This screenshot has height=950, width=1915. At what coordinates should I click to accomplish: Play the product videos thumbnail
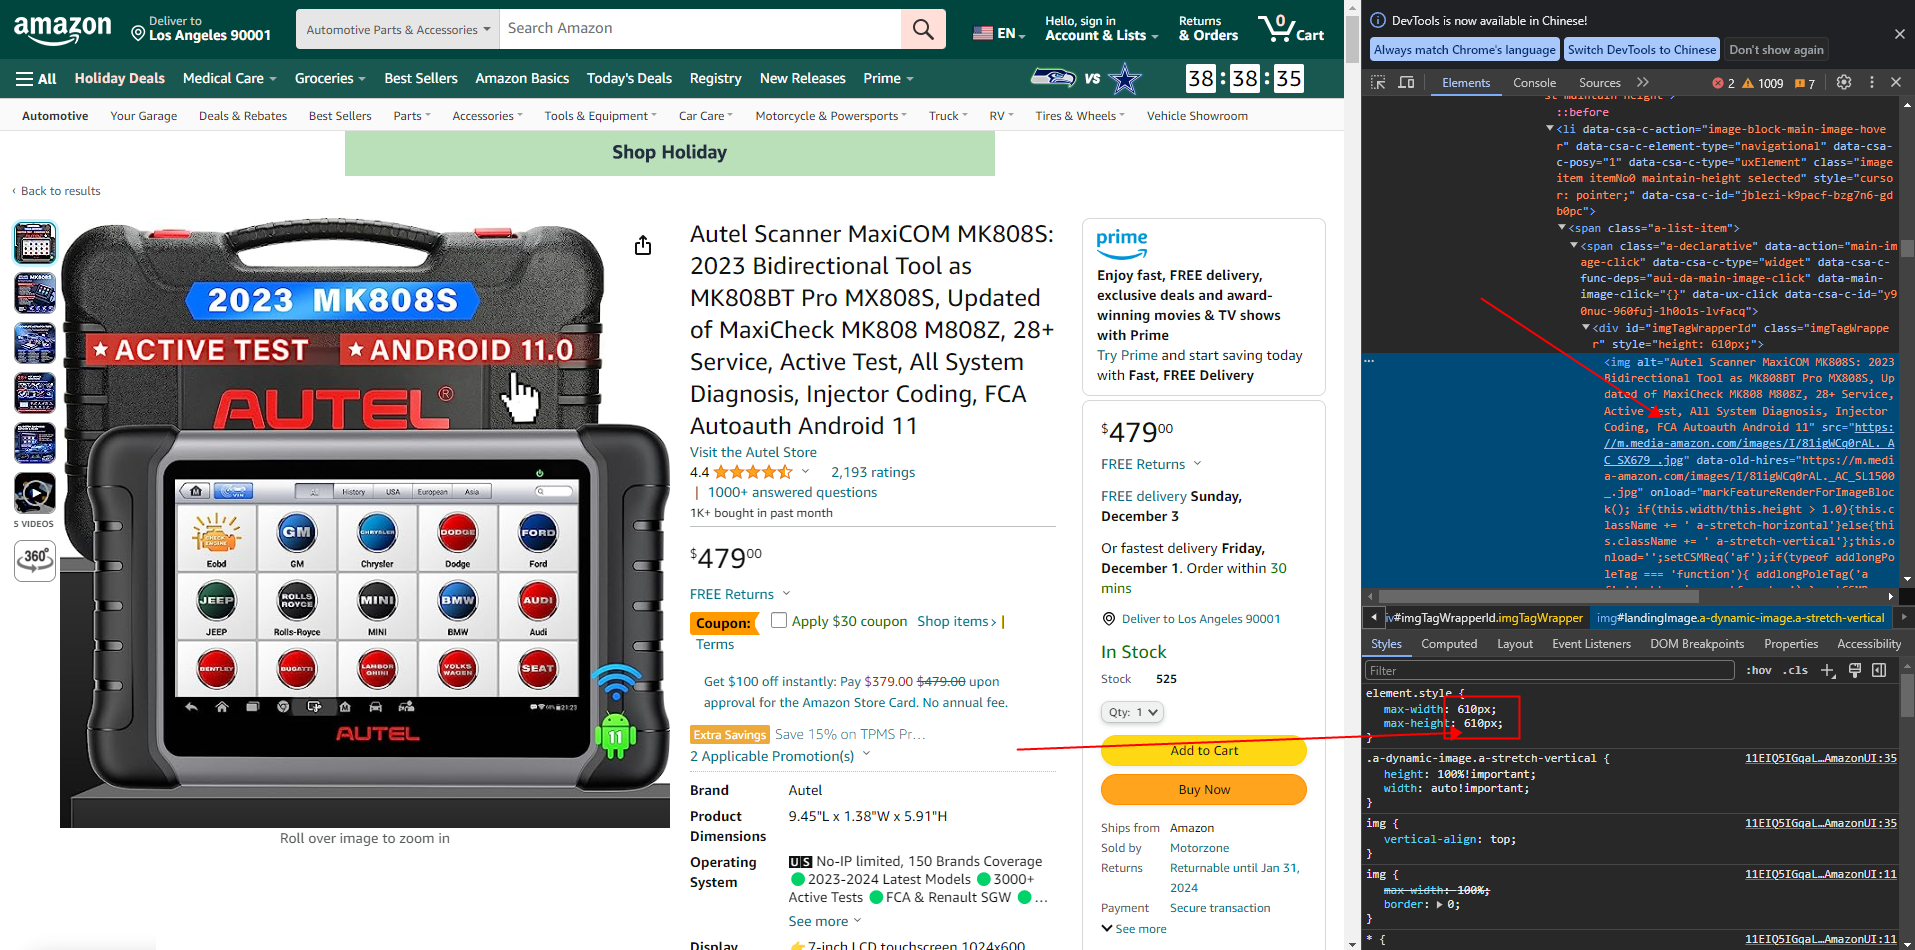pos(35,493)
